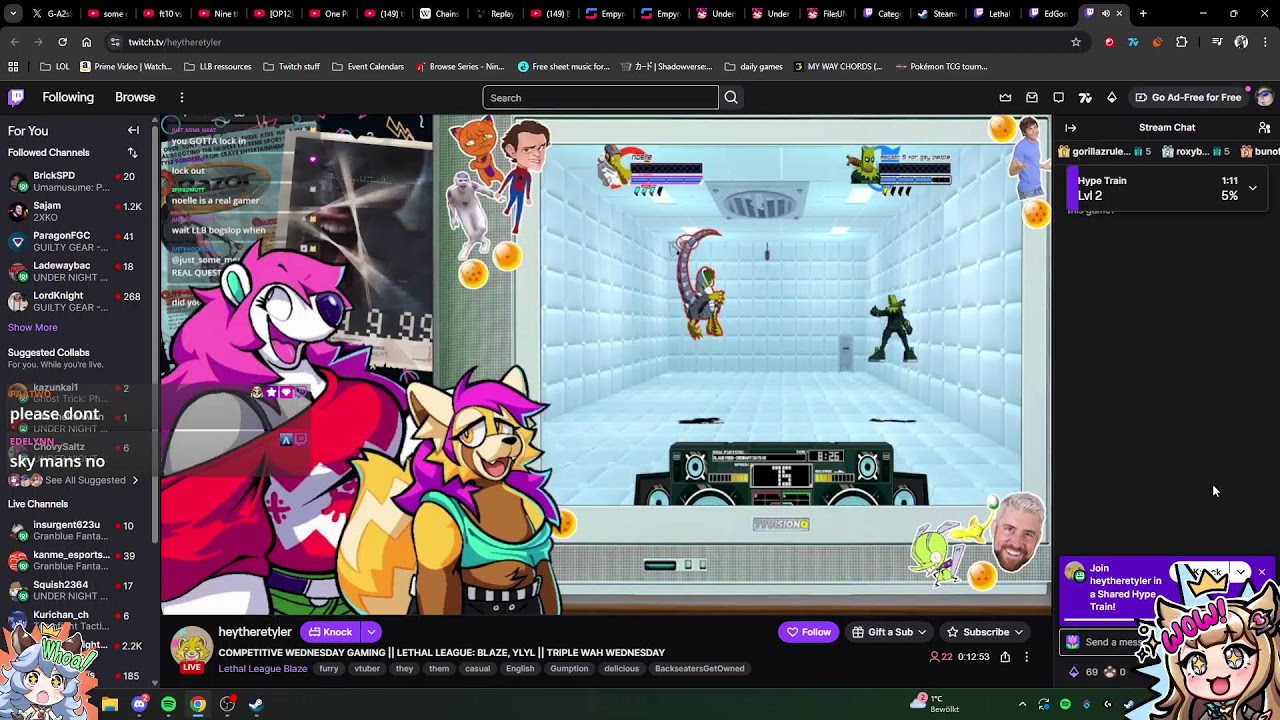Open the chat community users icon

tap(1264, 127)
